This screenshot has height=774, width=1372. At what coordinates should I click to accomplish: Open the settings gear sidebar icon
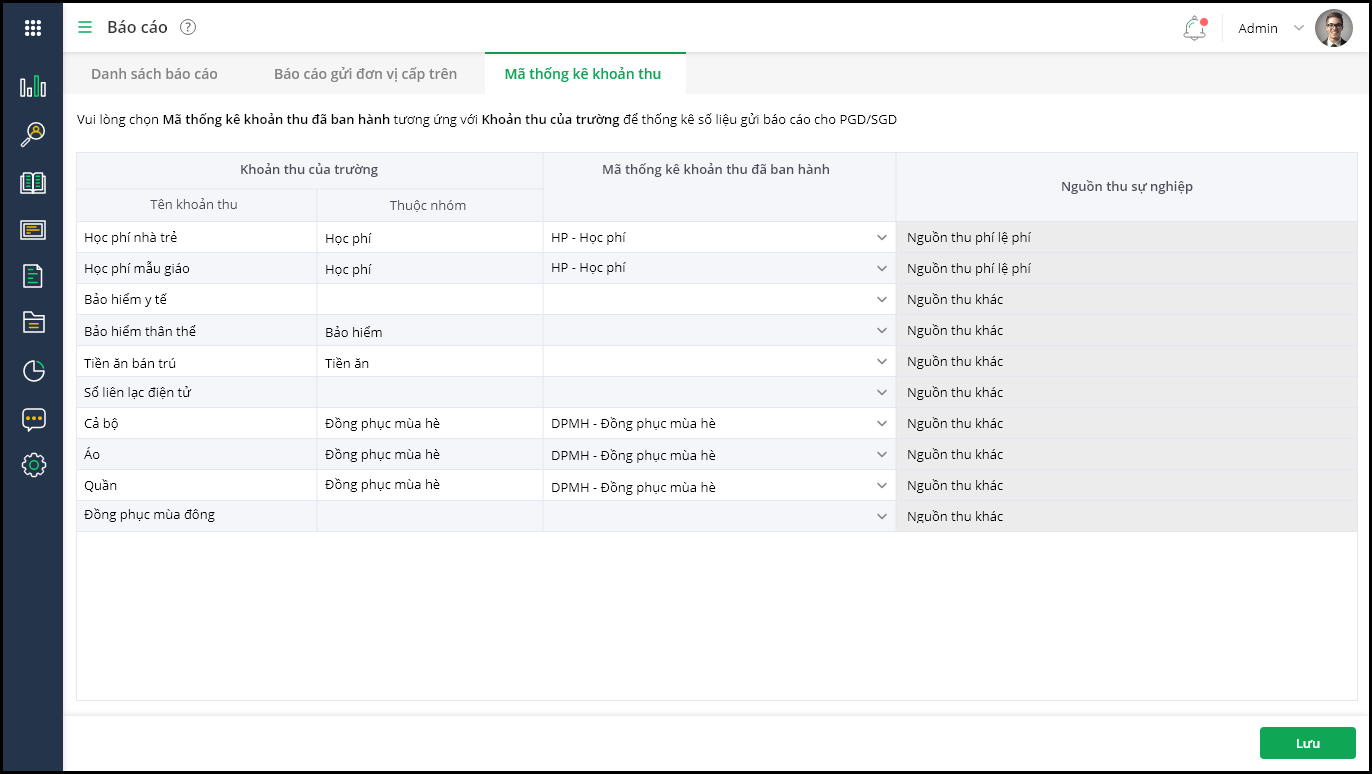click(x=33, y=464)
